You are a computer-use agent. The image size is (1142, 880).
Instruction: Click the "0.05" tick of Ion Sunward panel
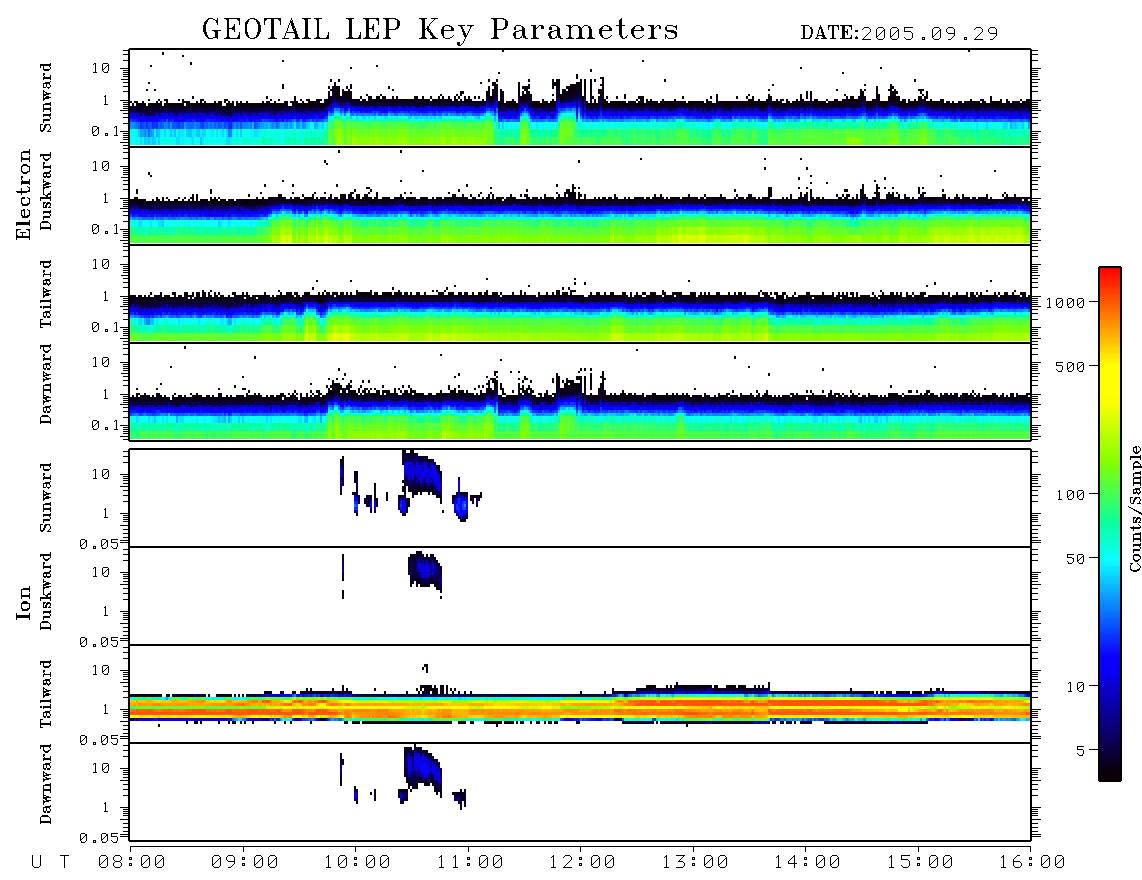(98, 544)
